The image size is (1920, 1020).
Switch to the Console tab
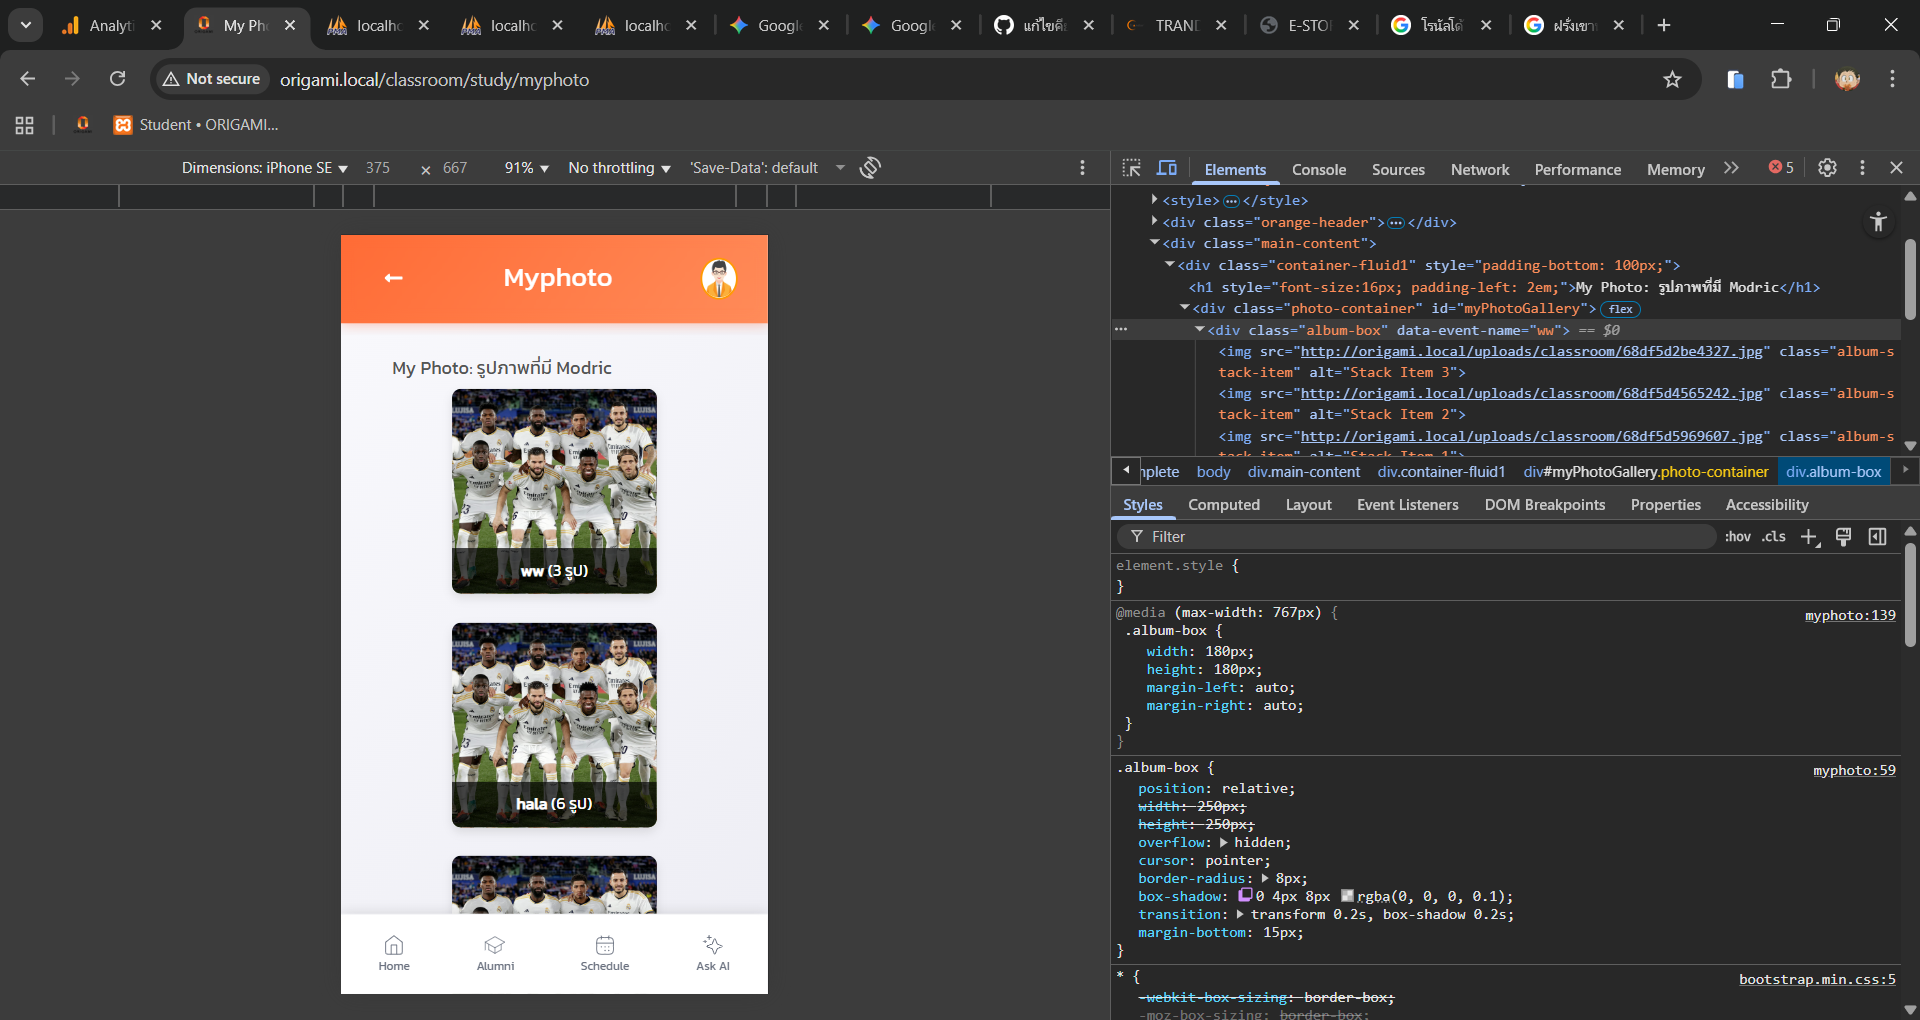pyautogui.click(x=1318, y=169)
